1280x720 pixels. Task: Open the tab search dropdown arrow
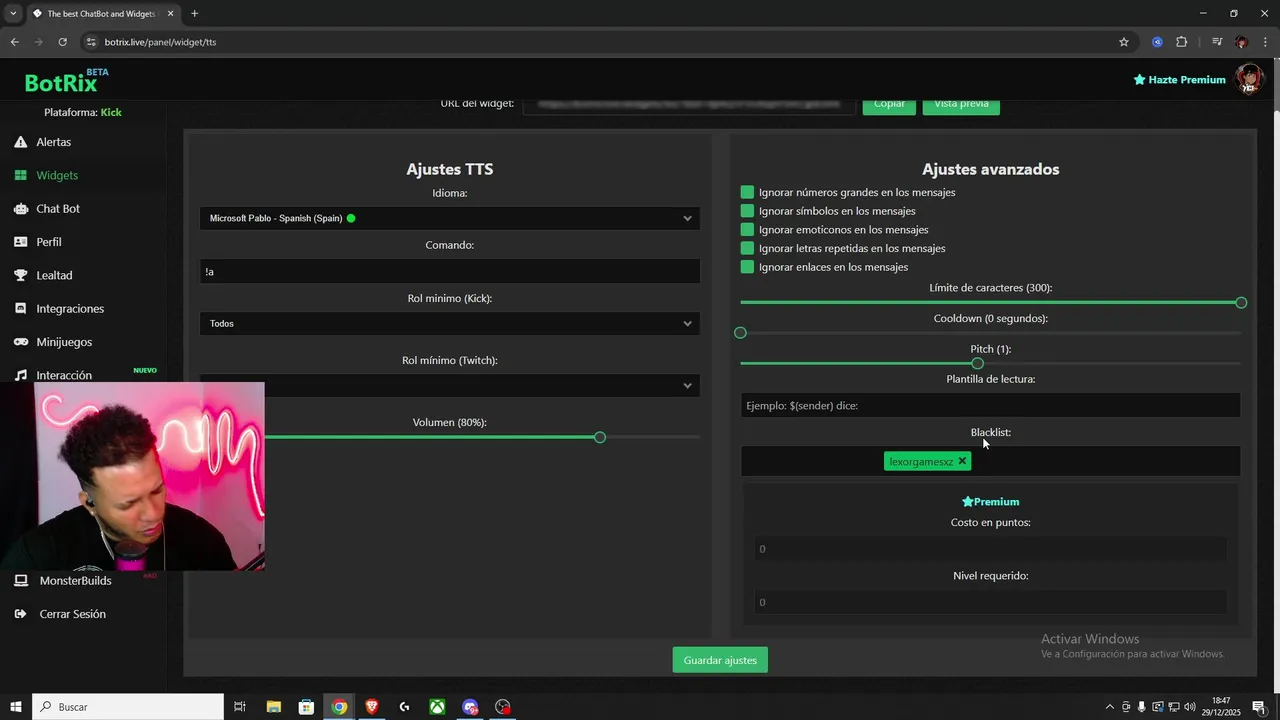click(13, 14)
